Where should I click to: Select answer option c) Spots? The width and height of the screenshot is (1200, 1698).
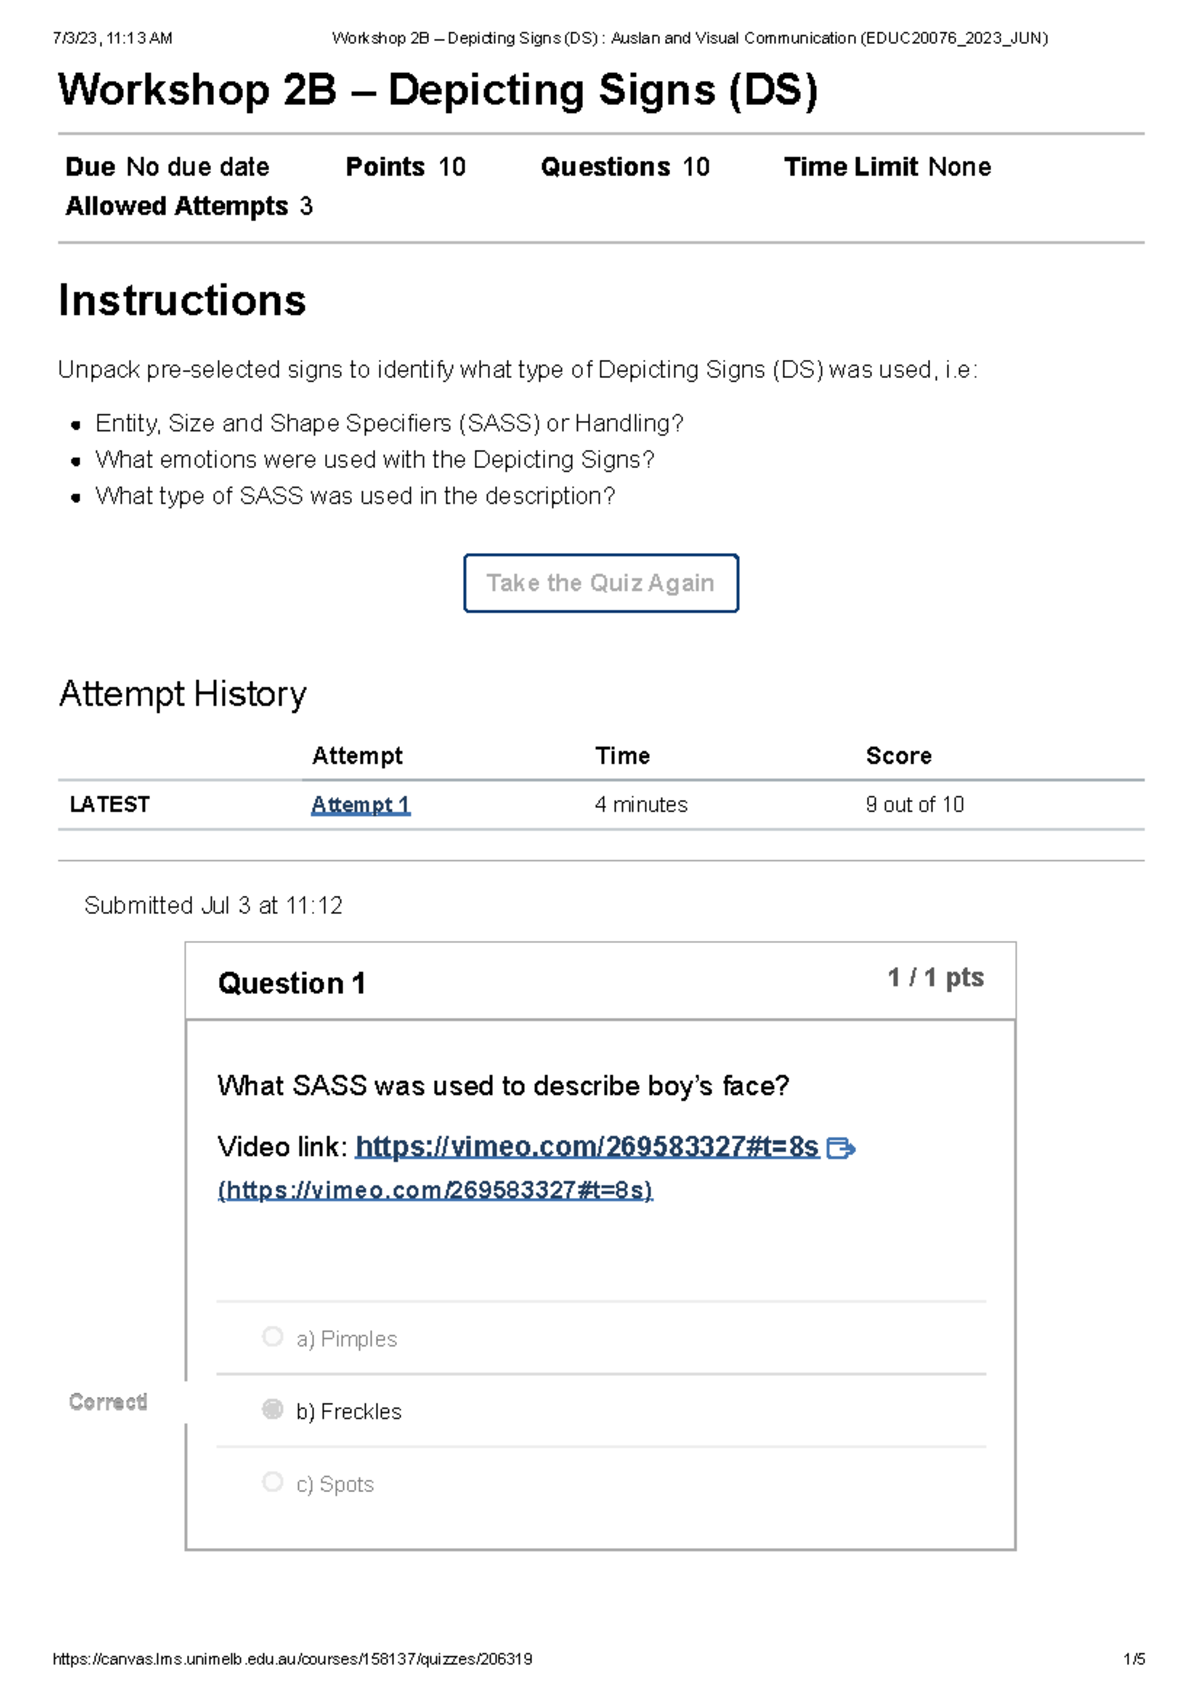(335, 1484)
